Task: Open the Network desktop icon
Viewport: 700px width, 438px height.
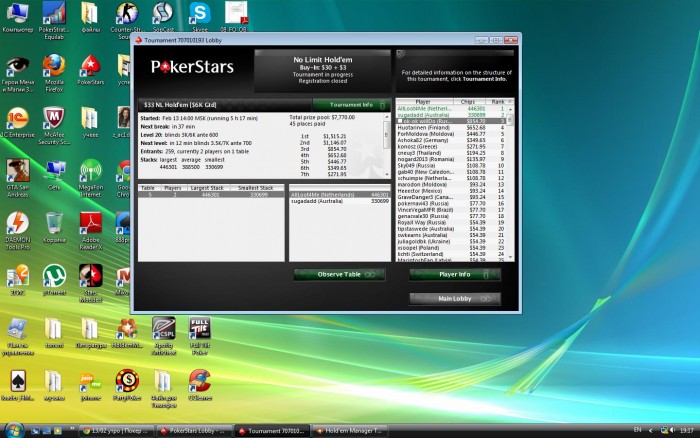Action: click(54, 175)
